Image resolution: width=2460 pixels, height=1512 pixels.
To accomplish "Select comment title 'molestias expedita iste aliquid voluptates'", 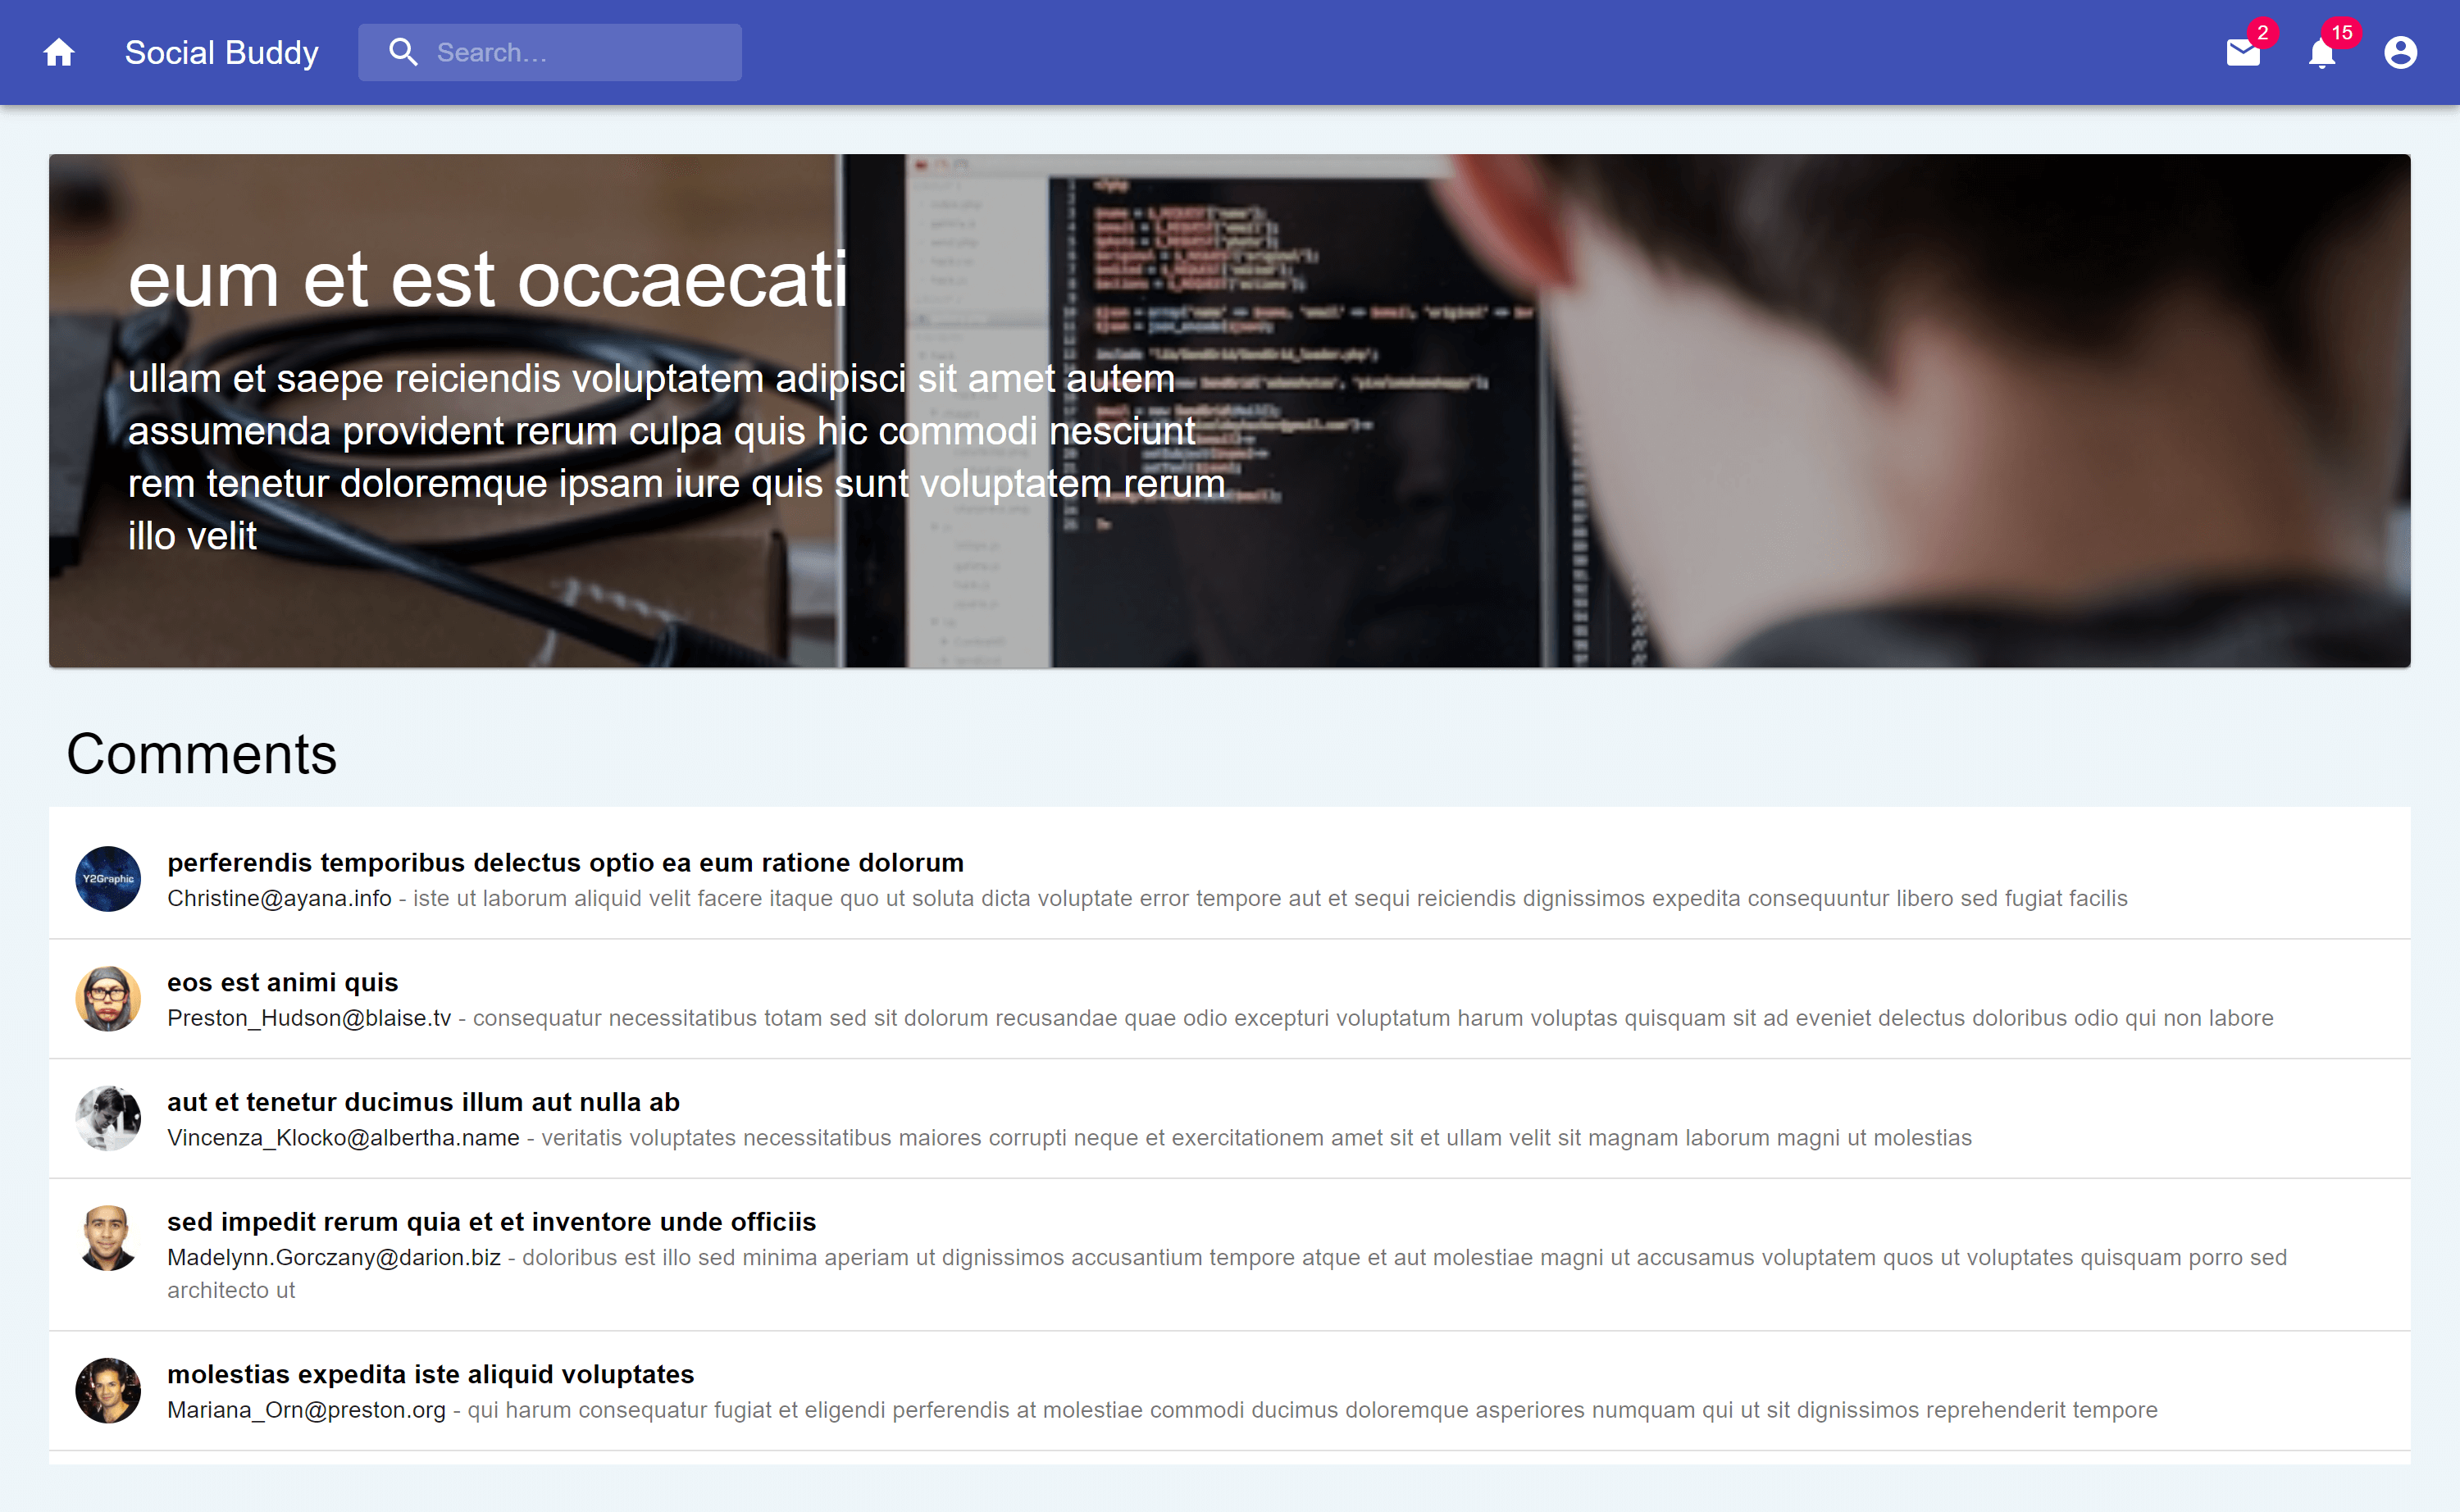I will (430, 1374).
